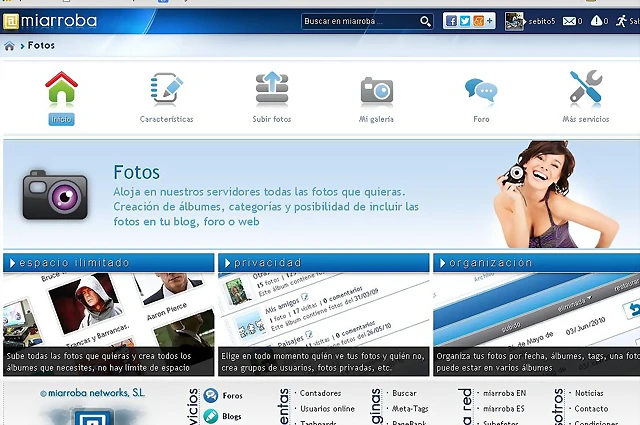Click the running man logout icon

click(x=621, y=21)
